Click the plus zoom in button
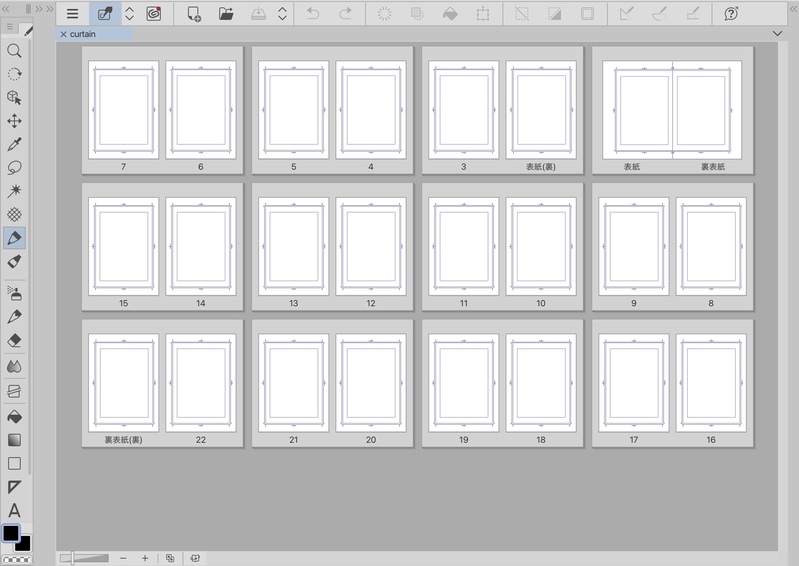The height and width of the screenshot is (566, 799). click(x=145, y=558)
